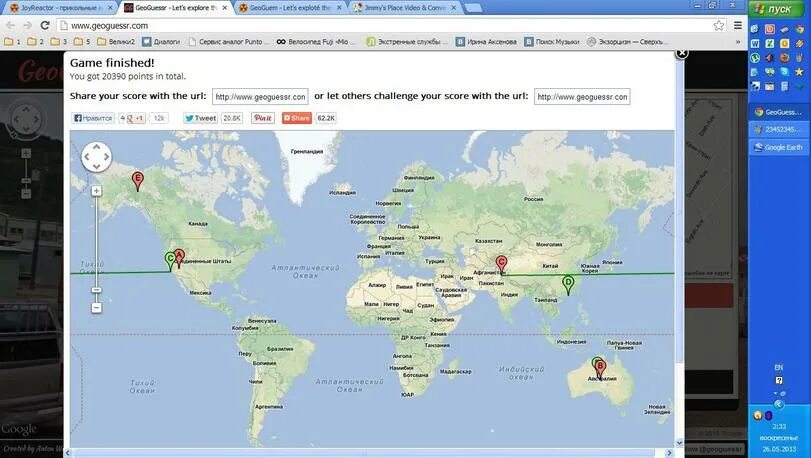The width and height of the screenshot is (811, 458).
Task: Switch to the JoyReactor tab
Action: pyautogui.click(x=61, y=8)
